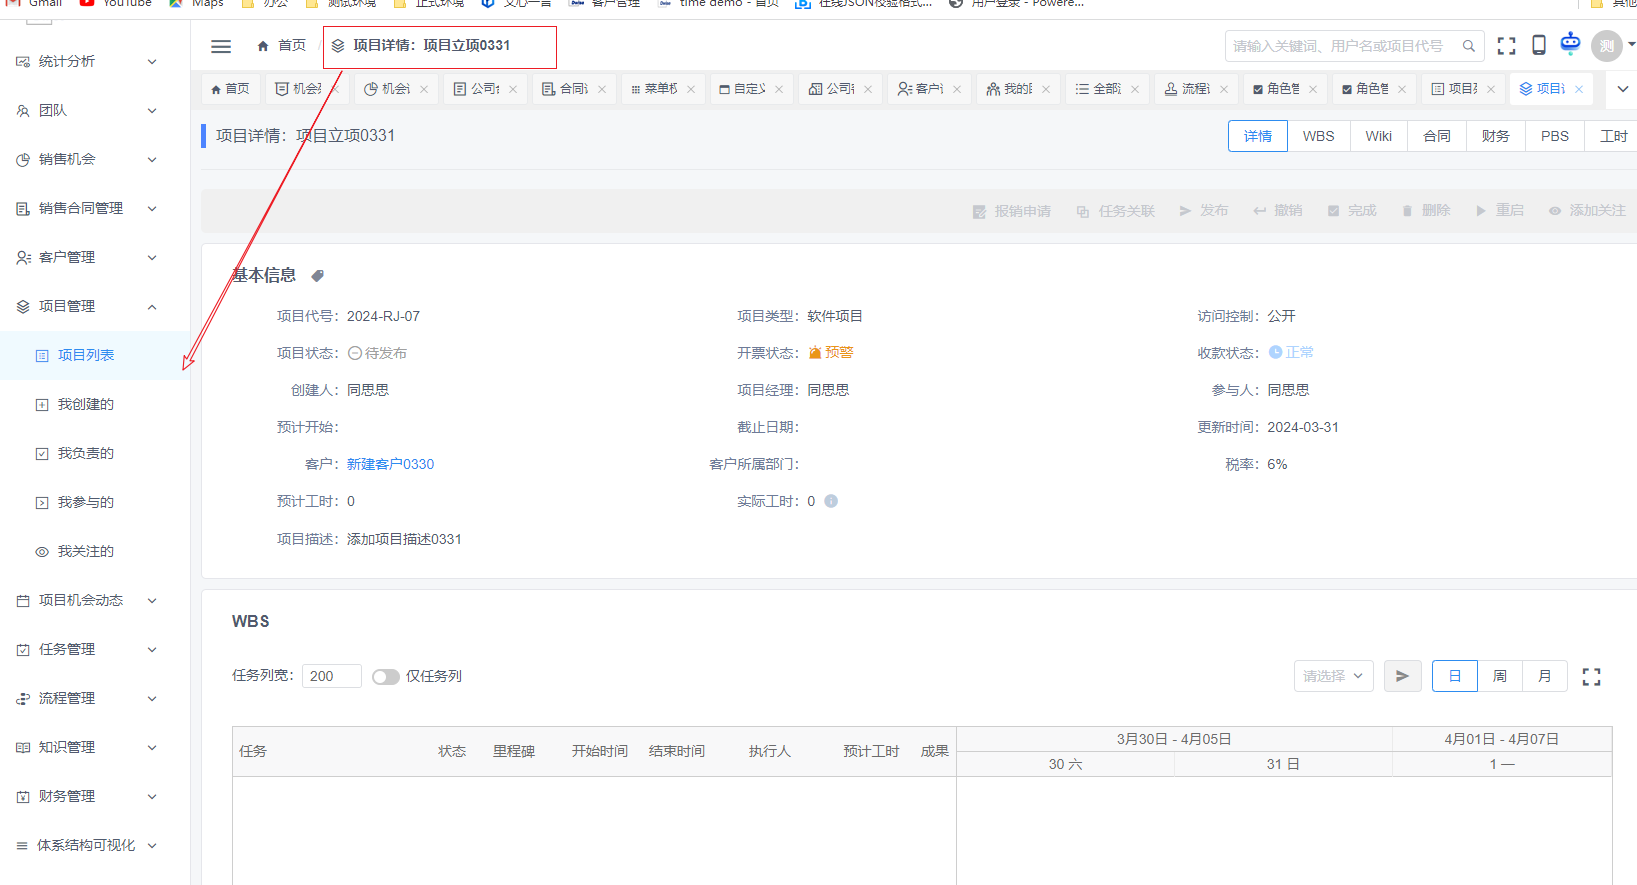Toggle the 仅任务列 switch
Image resolution: width=1637 pixels, height=885 pixels.
coord(385,677)
